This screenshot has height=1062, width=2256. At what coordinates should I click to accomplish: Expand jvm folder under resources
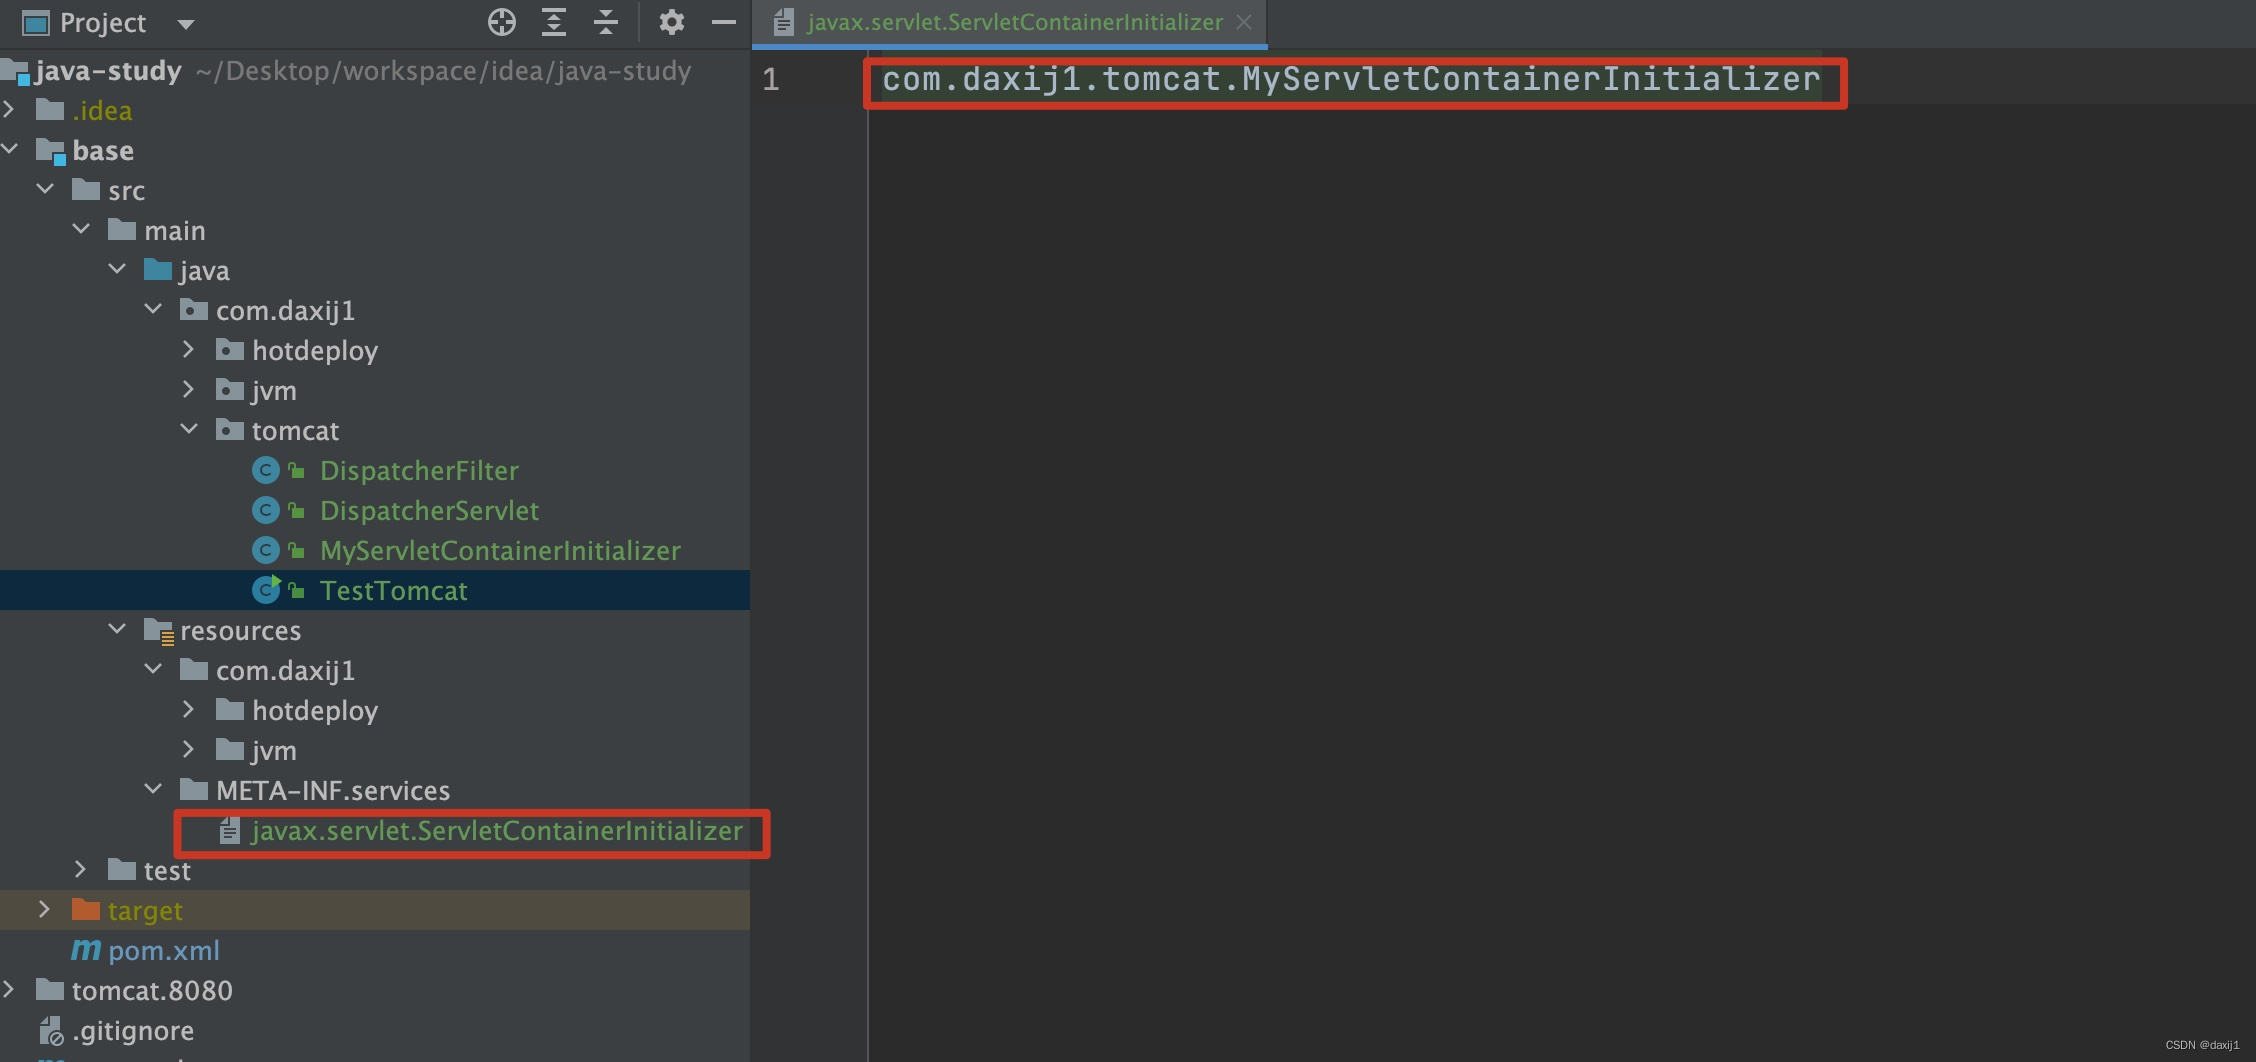point(189,749)
